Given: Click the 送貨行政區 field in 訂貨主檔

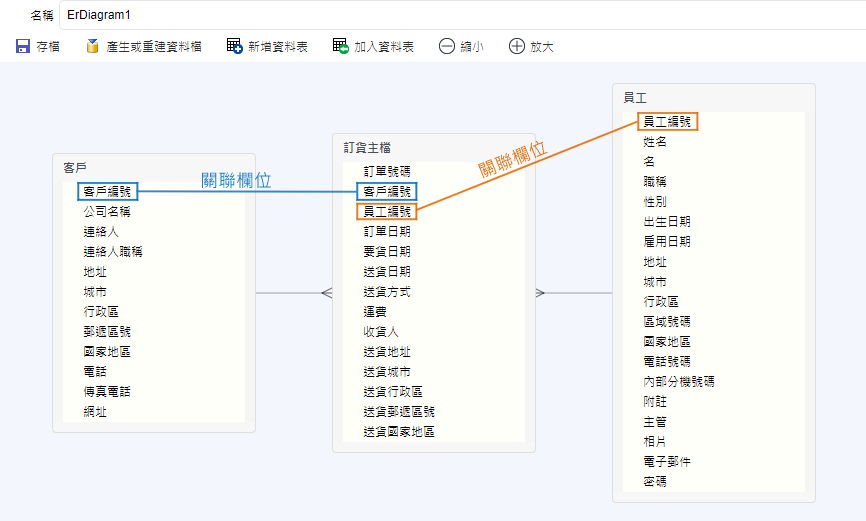Looking at the screenshot, I should tap(393, 392).
